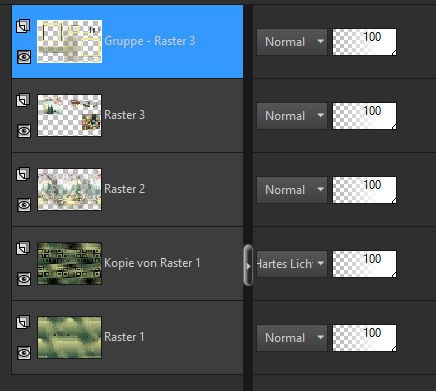The height and width of the screenshot is (391, 436).
Task: Open blend mode dropdown for Raster 3
Action: (292, 116)
